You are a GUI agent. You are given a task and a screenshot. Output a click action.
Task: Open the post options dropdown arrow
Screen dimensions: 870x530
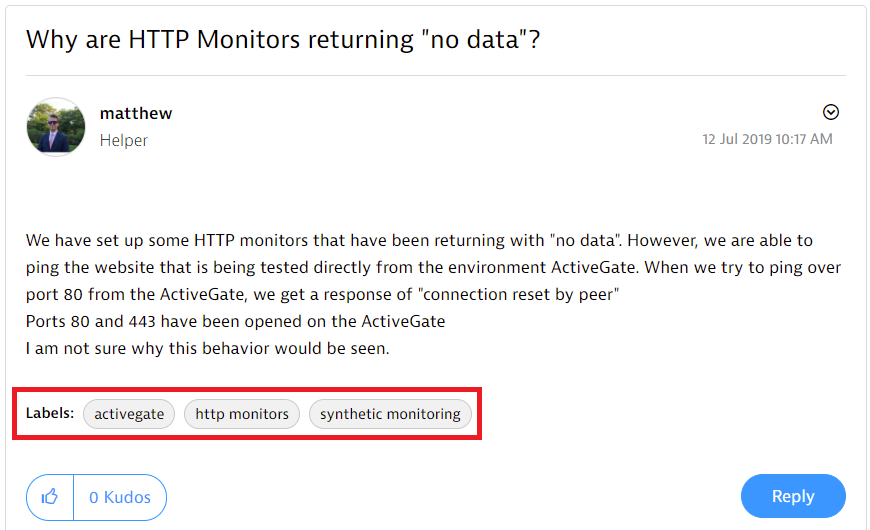click(830, 112)
